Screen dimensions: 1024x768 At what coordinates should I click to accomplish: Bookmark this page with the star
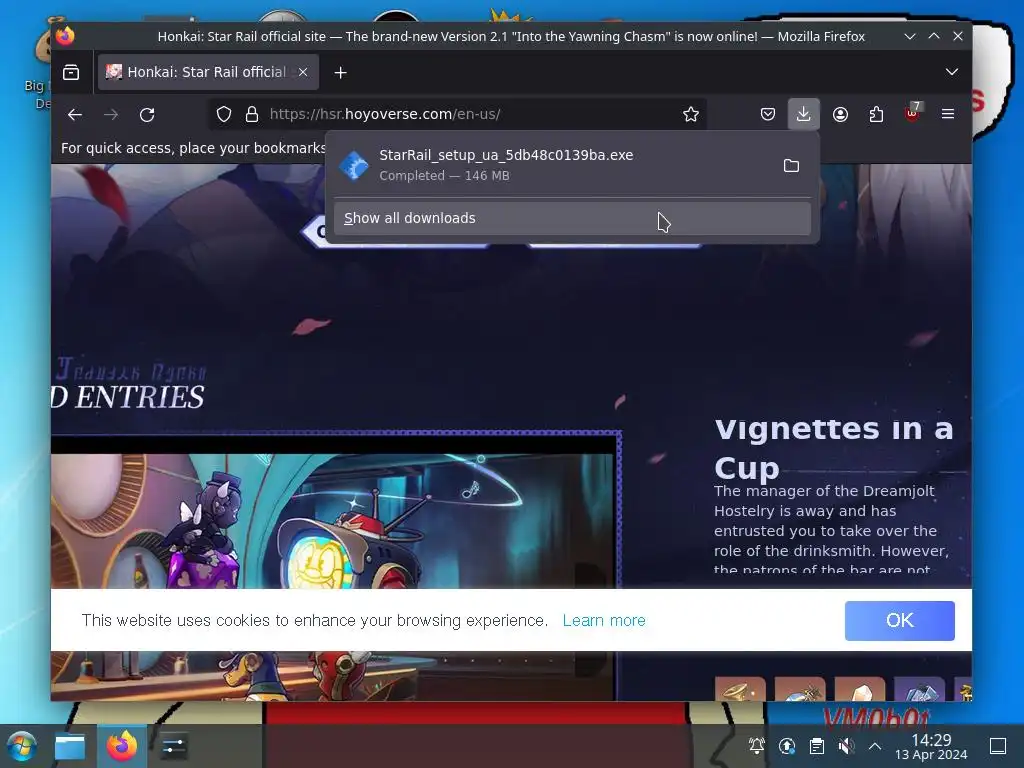(x=690, y=114)
